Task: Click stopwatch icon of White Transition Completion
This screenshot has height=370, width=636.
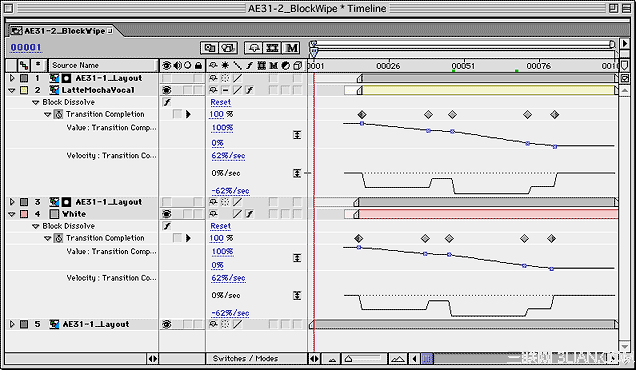Action: pyautogui.click(x=59, y=238)
